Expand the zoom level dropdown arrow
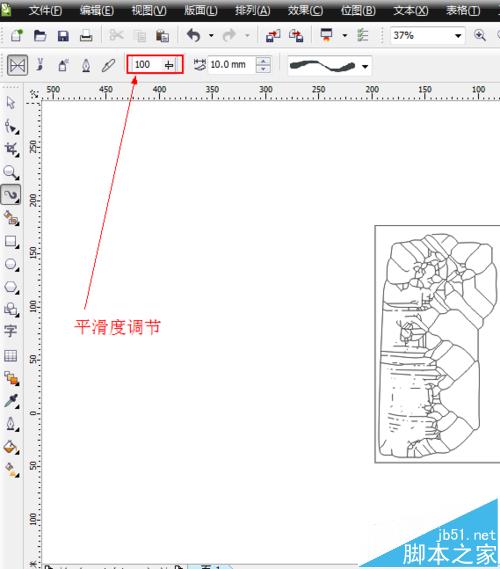 tap(458, 36)
